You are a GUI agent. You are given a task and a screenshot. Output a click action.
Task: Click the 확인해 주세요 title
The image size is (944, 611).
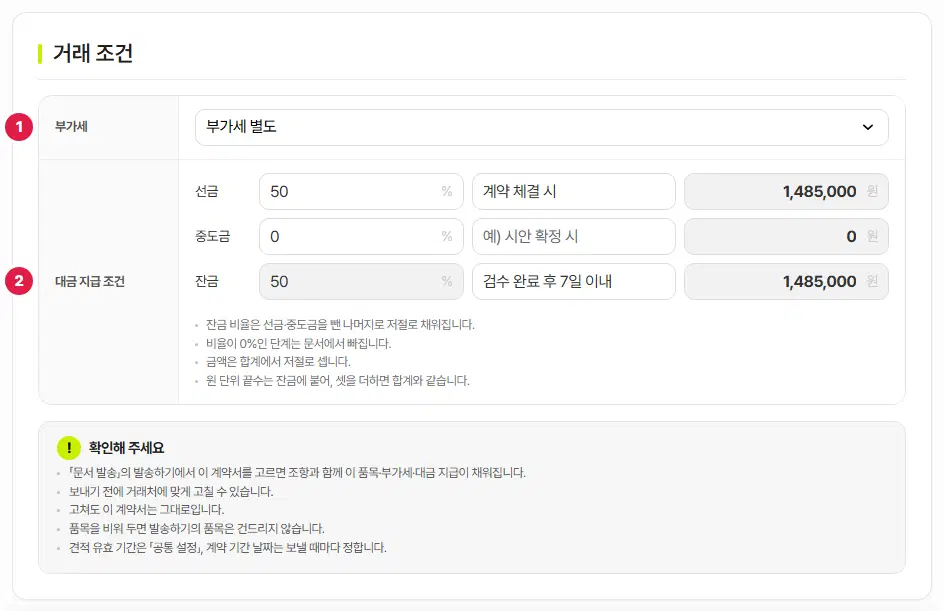click(126, 447)
